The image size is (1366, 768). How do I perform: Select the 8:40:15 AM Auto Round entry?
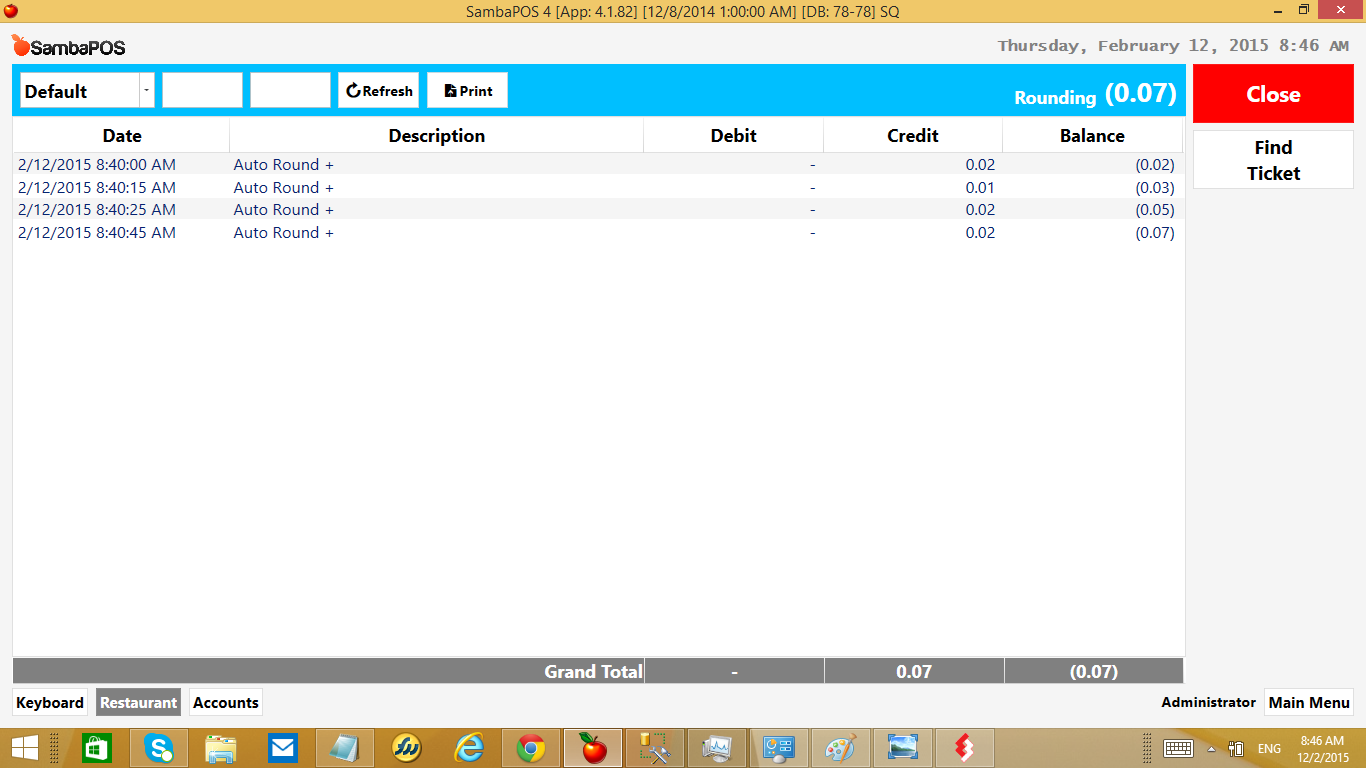[275, 188]
